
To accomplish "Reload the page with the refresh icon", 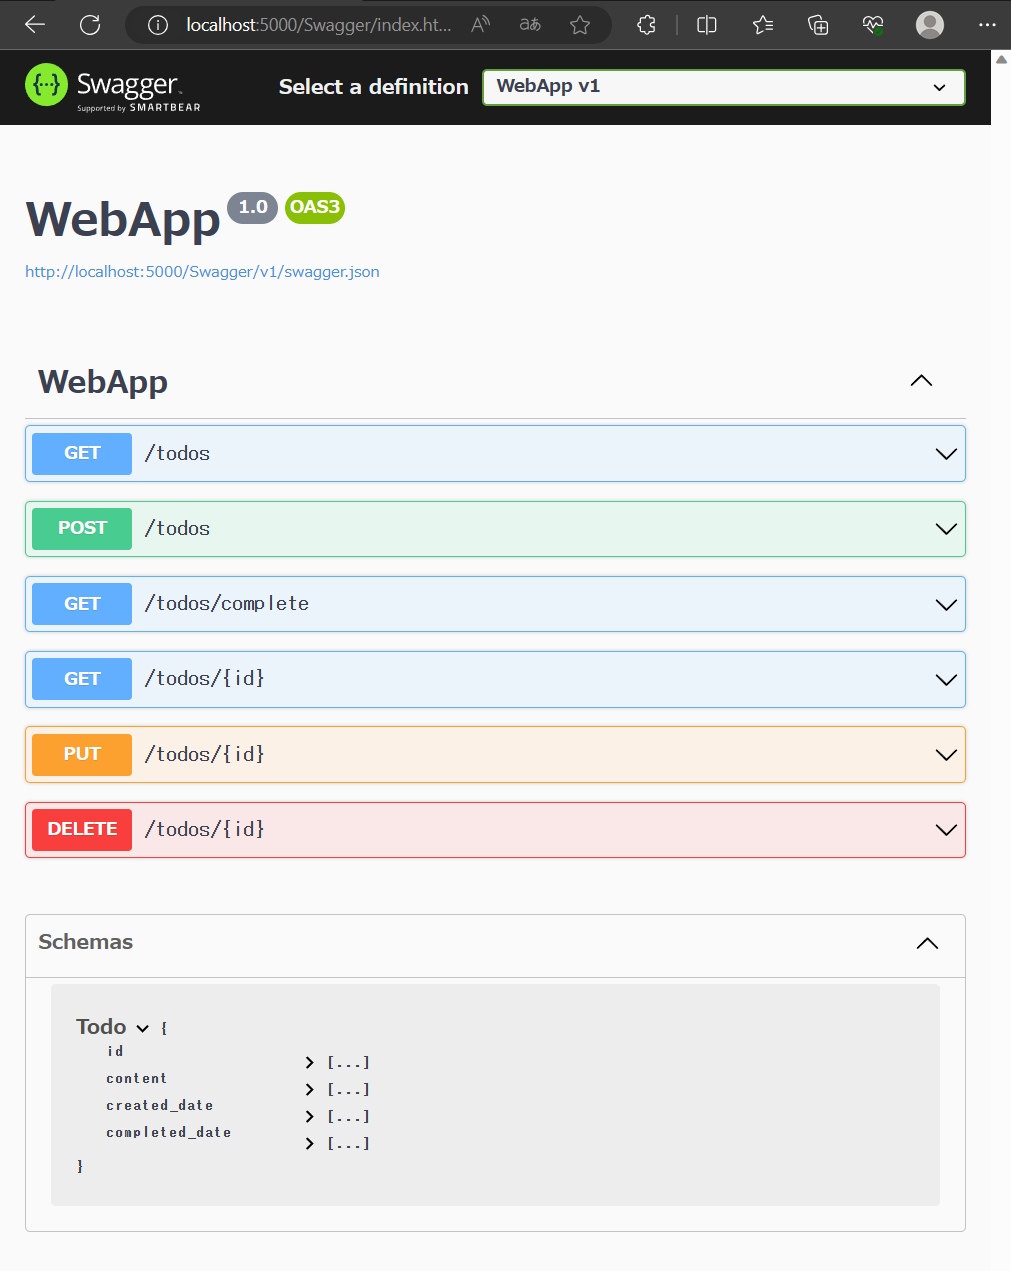I will pyautogui.click(x=90, y=25).
